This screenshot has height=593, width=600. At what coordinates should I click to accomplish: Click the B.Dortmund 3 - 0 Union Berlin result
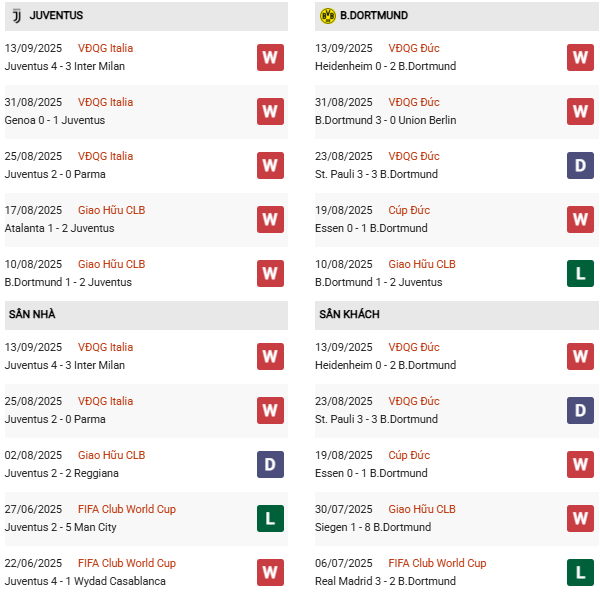pyautogui.click(x=385, y=120)
